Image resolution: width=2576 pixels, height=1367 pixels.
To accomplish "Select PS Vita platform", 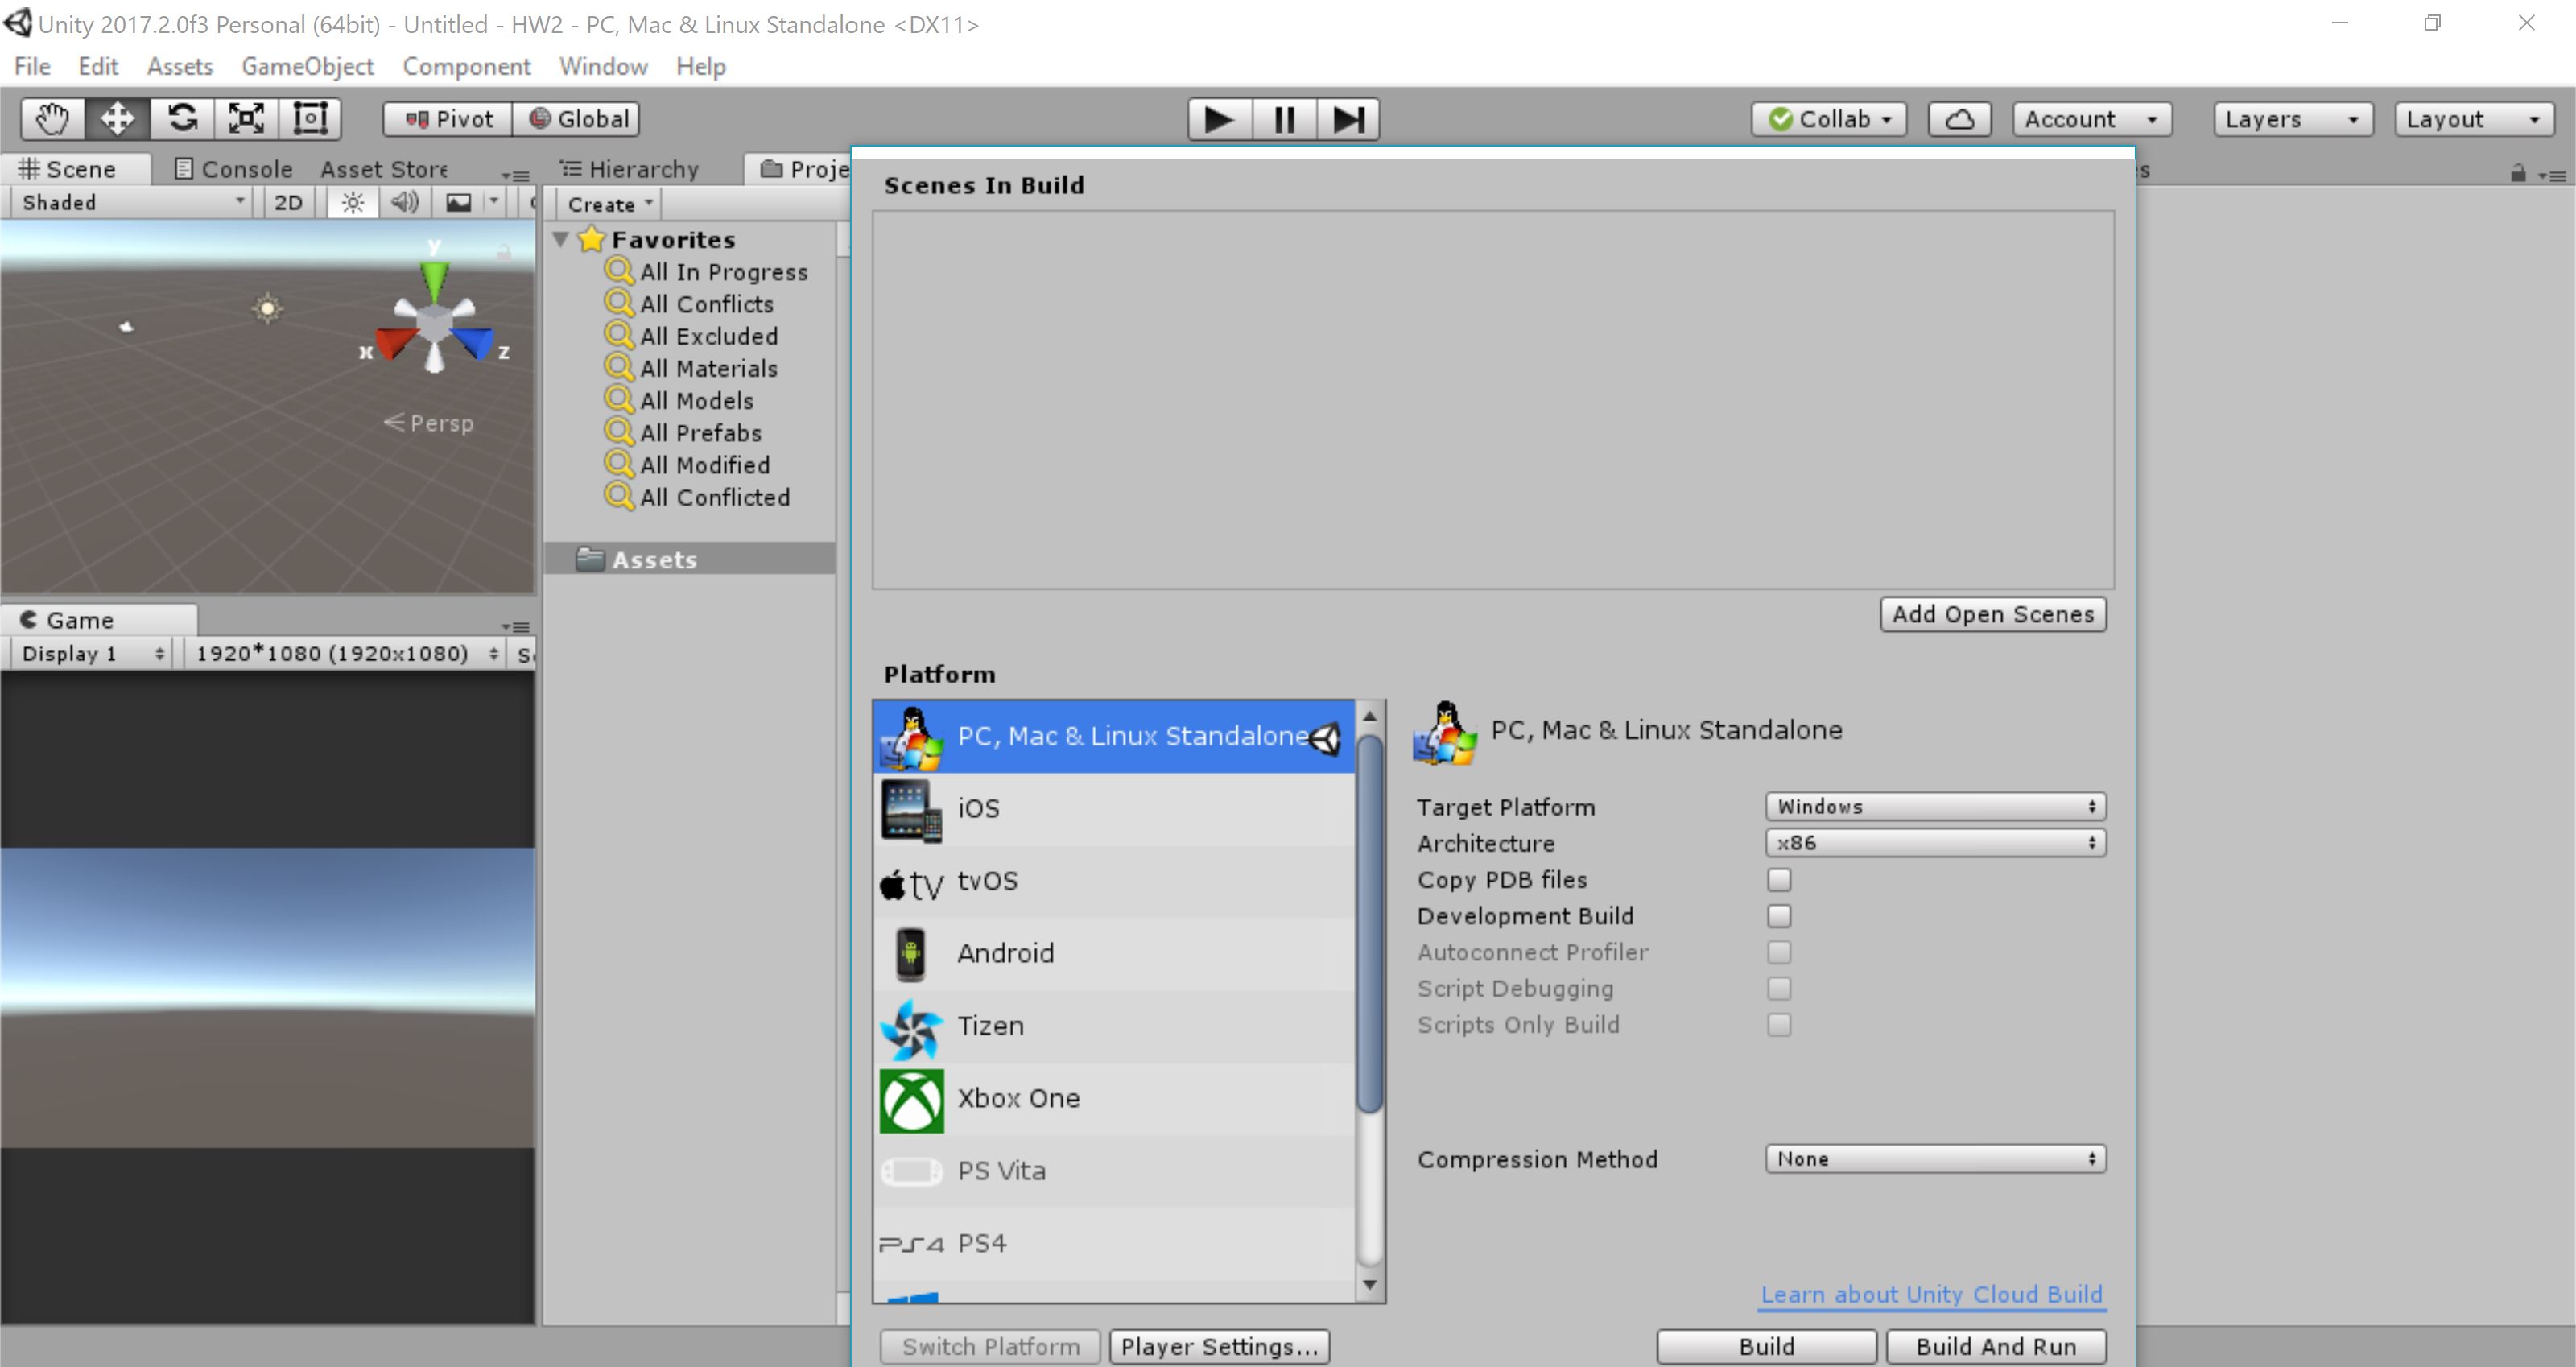I will pyautogui.click(x=1113, y=1171).
